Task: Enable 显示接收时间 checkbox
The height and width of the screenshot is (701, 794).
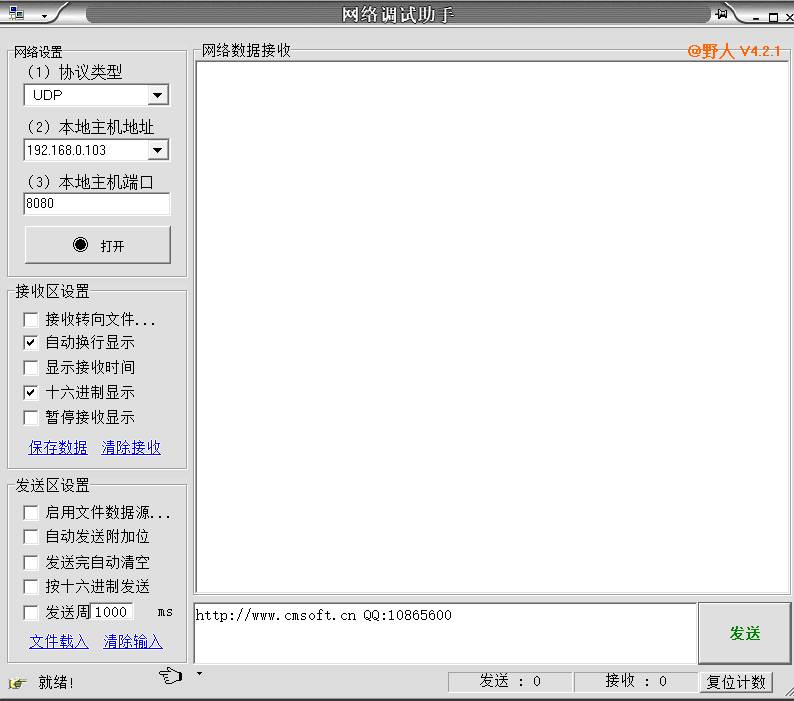Action: (x=31, y=368)
